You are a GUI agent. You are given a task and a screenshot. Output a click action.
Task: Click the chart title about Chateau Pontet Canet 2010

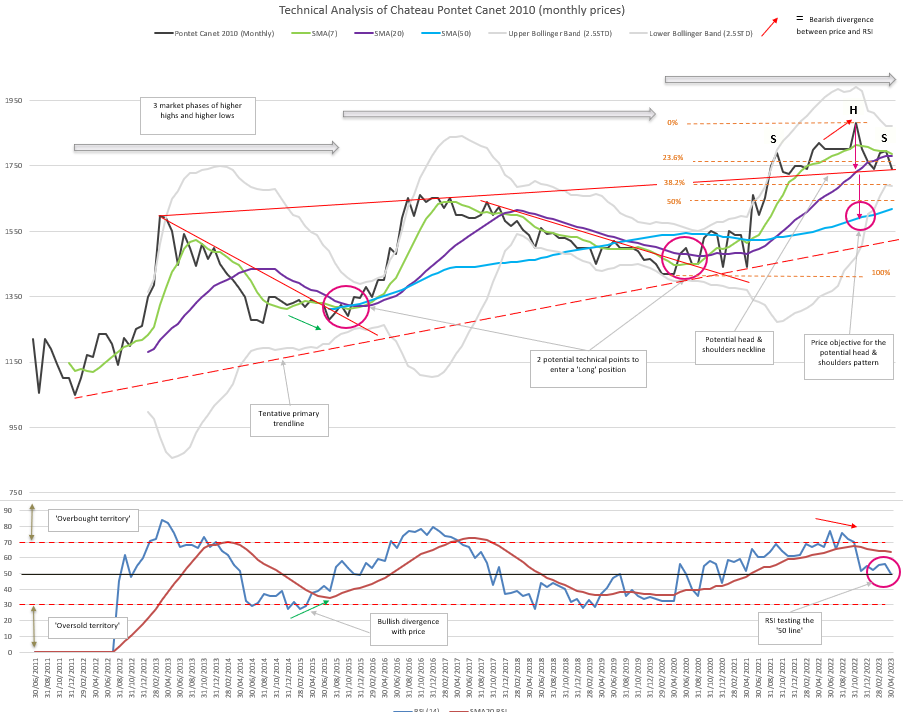click(452, 10)
